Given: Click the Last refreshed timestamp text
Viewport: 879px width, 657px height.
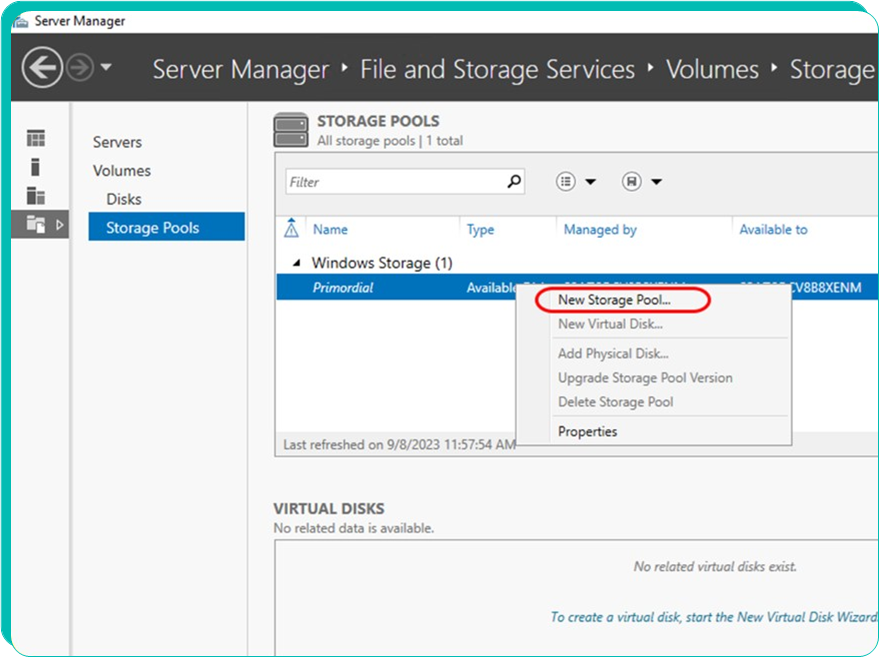Looking at the screenshot, I should [x=400, y=445].
